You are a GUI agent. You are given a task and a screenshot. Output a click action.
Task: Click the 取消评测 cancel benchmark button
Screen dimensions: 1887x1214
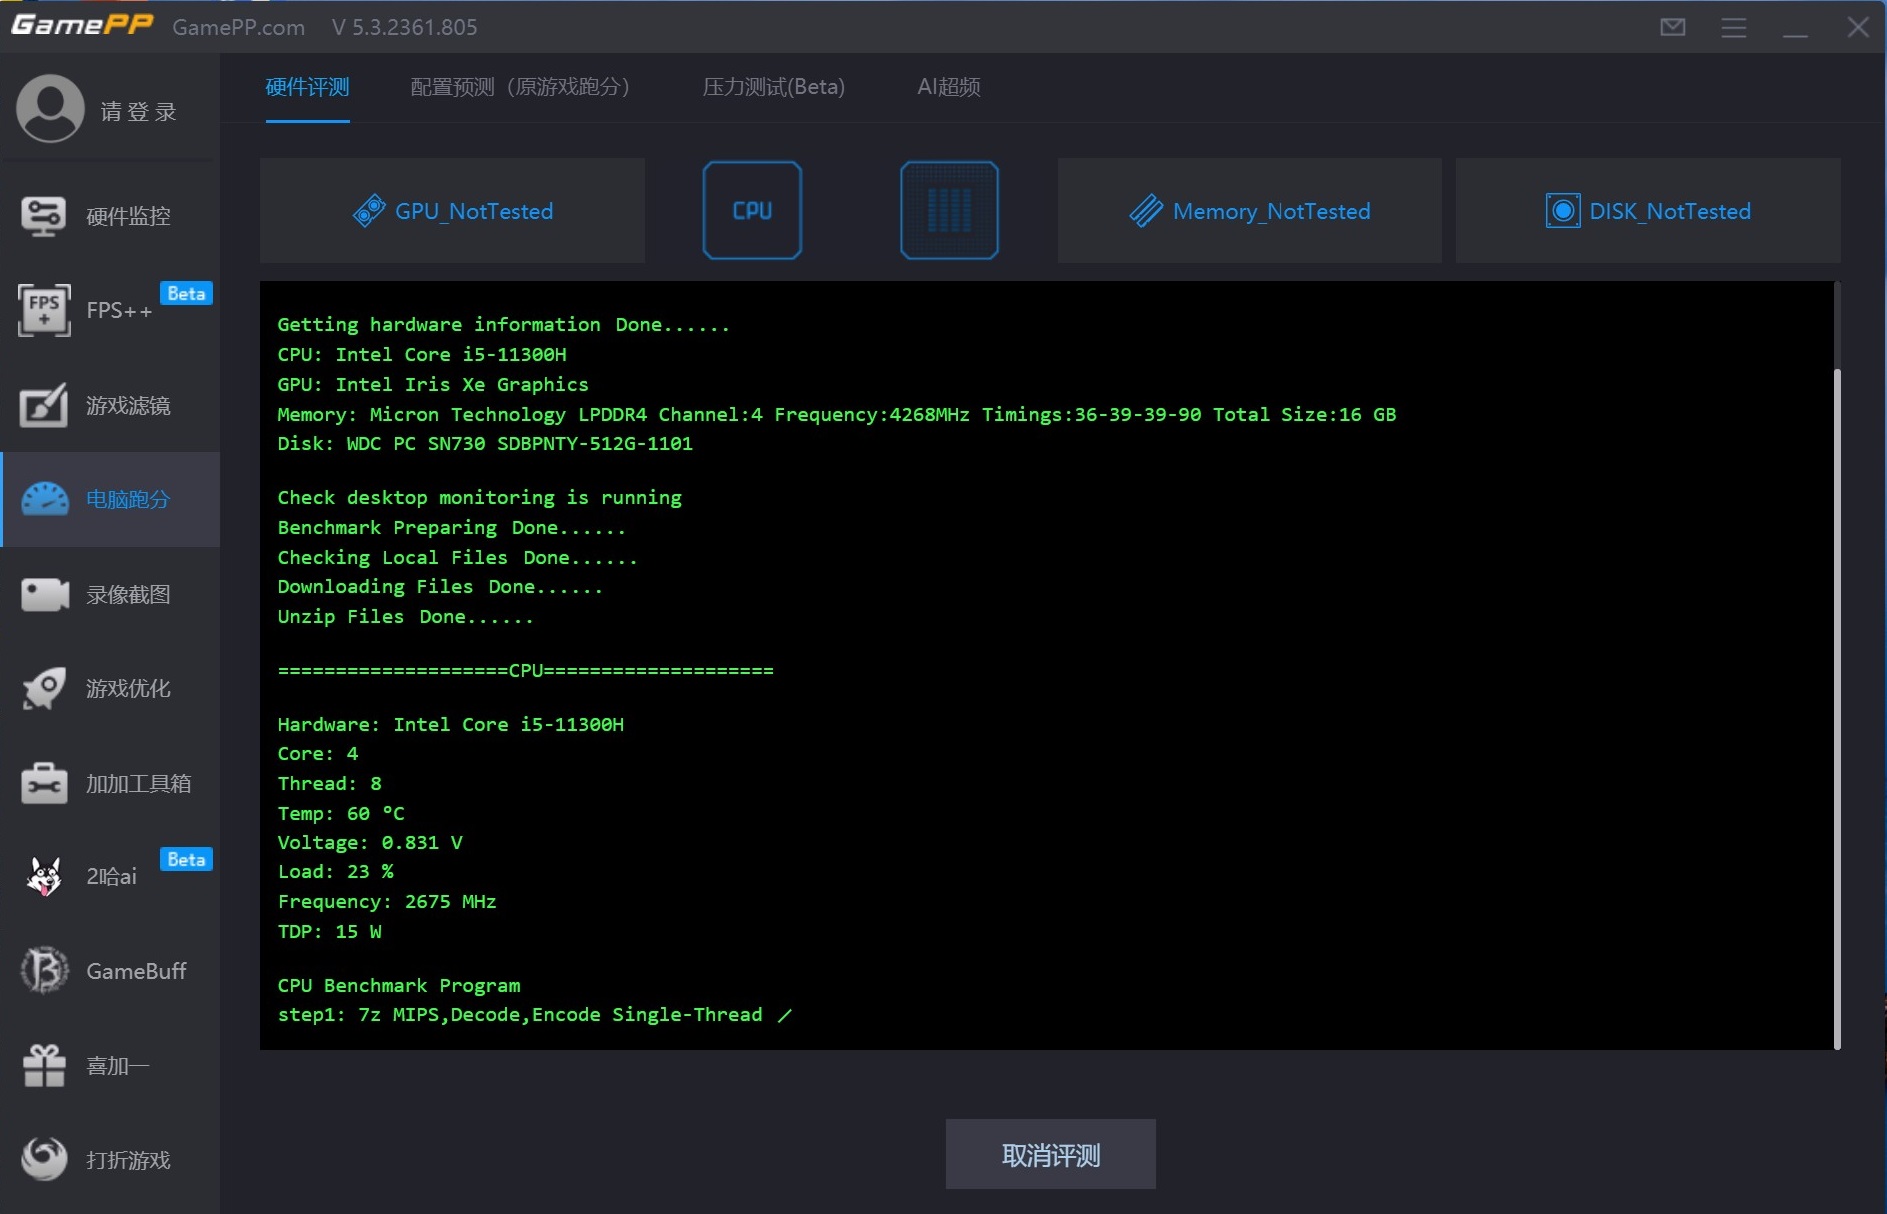(1050, 1154)
